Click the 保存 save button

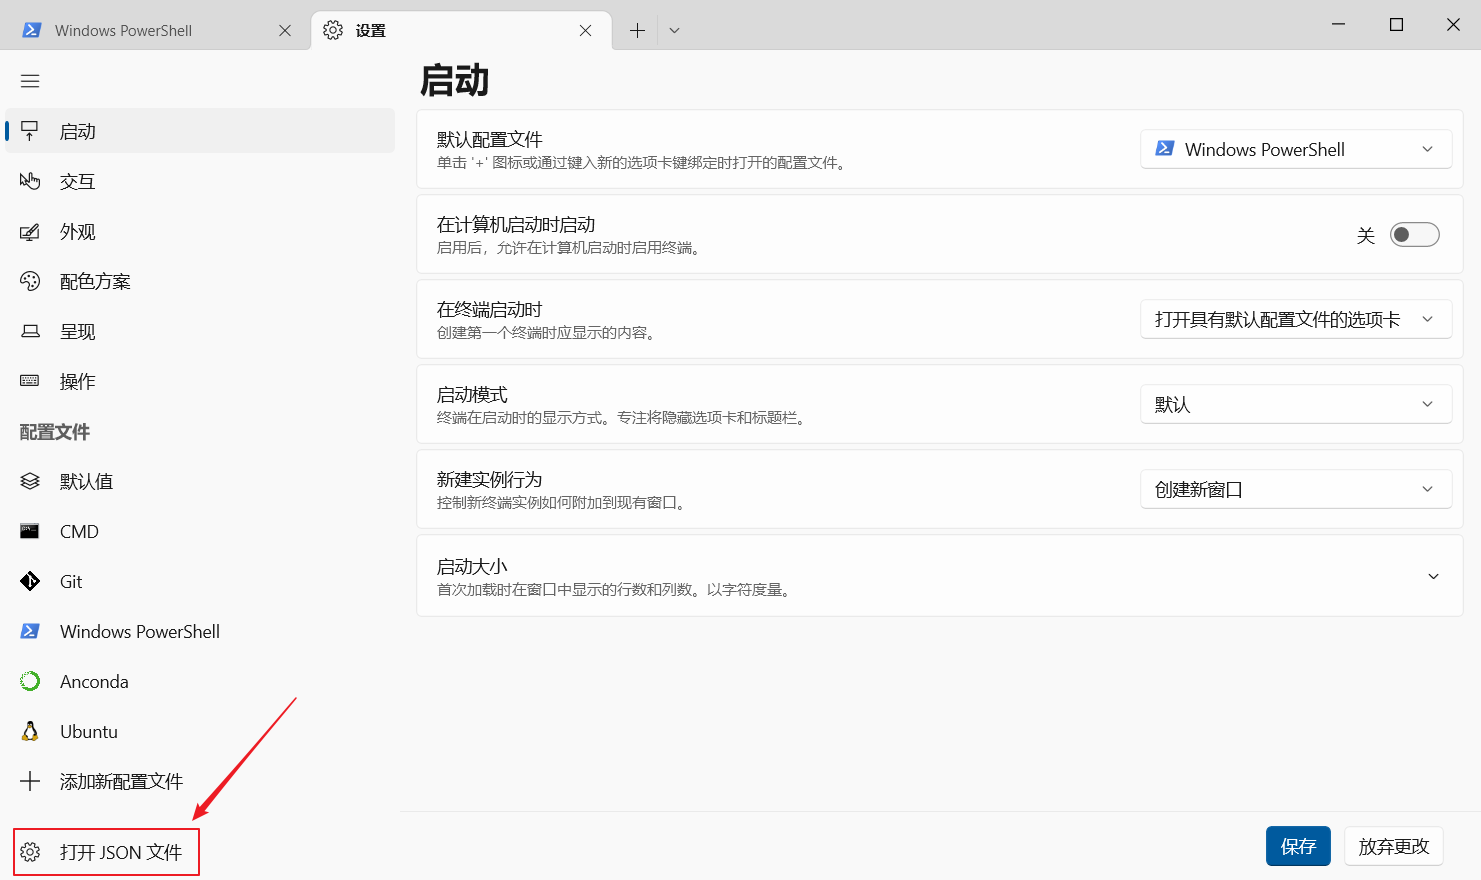[x=1298, y=846]
